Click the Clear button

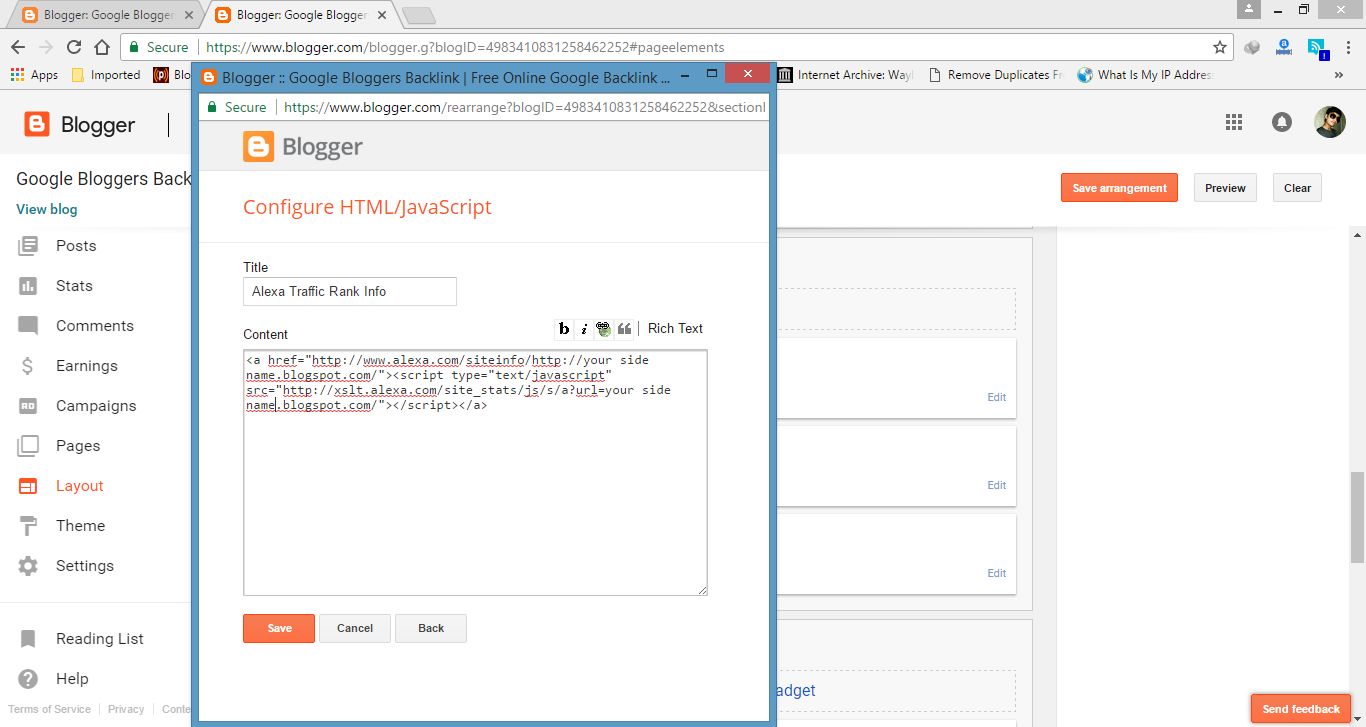1297,188
